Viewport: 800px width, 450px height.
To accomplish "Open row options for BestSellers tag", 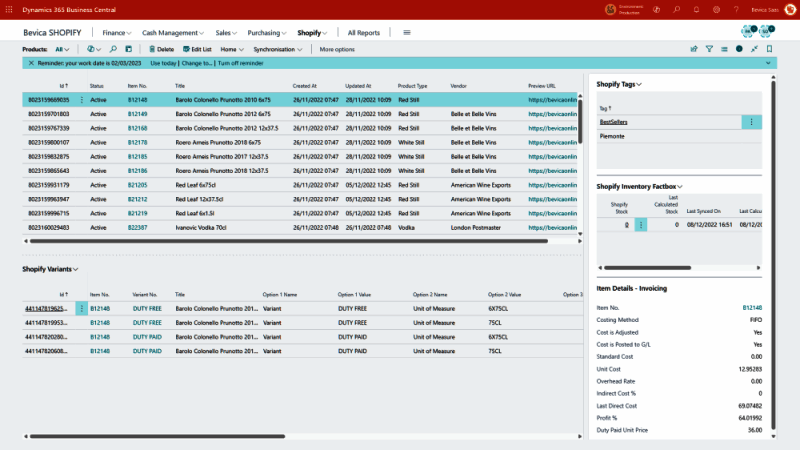I will click(752, 122).
